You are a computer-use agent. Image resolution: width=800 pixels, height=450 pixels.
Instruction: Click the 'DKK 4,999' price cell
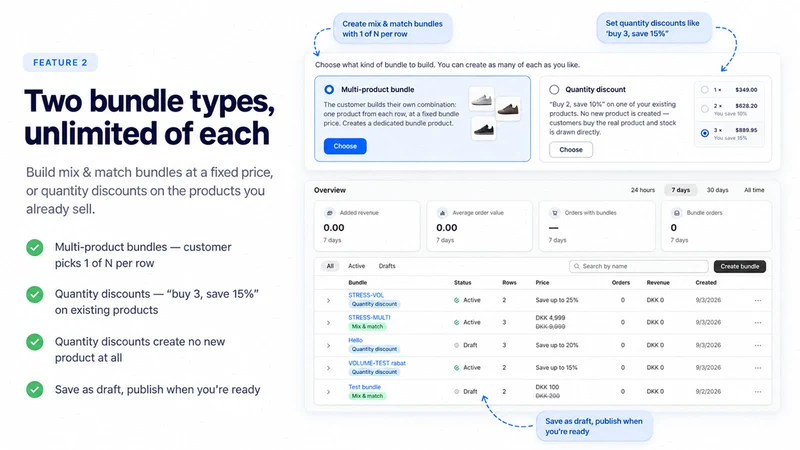(x=551, y=318)
